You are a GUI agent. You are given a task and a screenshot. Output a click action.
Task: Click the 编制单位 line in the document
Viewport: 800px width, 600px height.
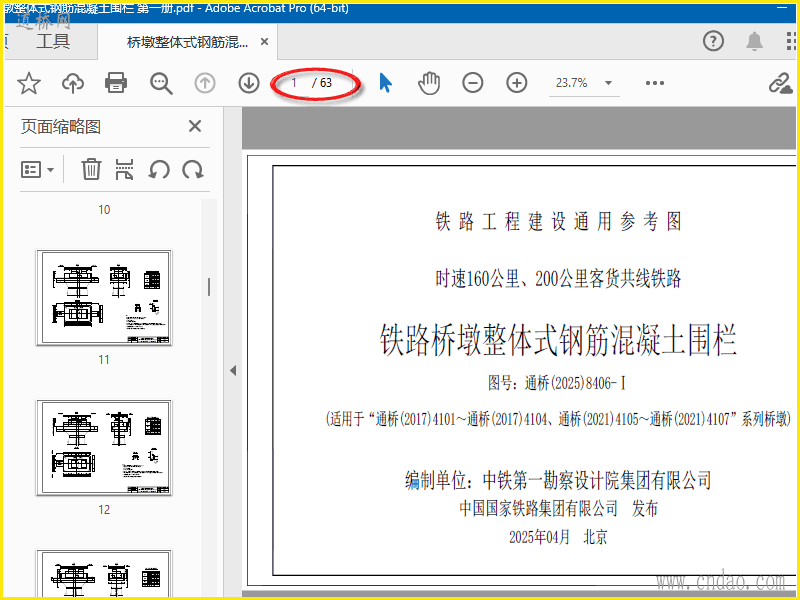558,480
